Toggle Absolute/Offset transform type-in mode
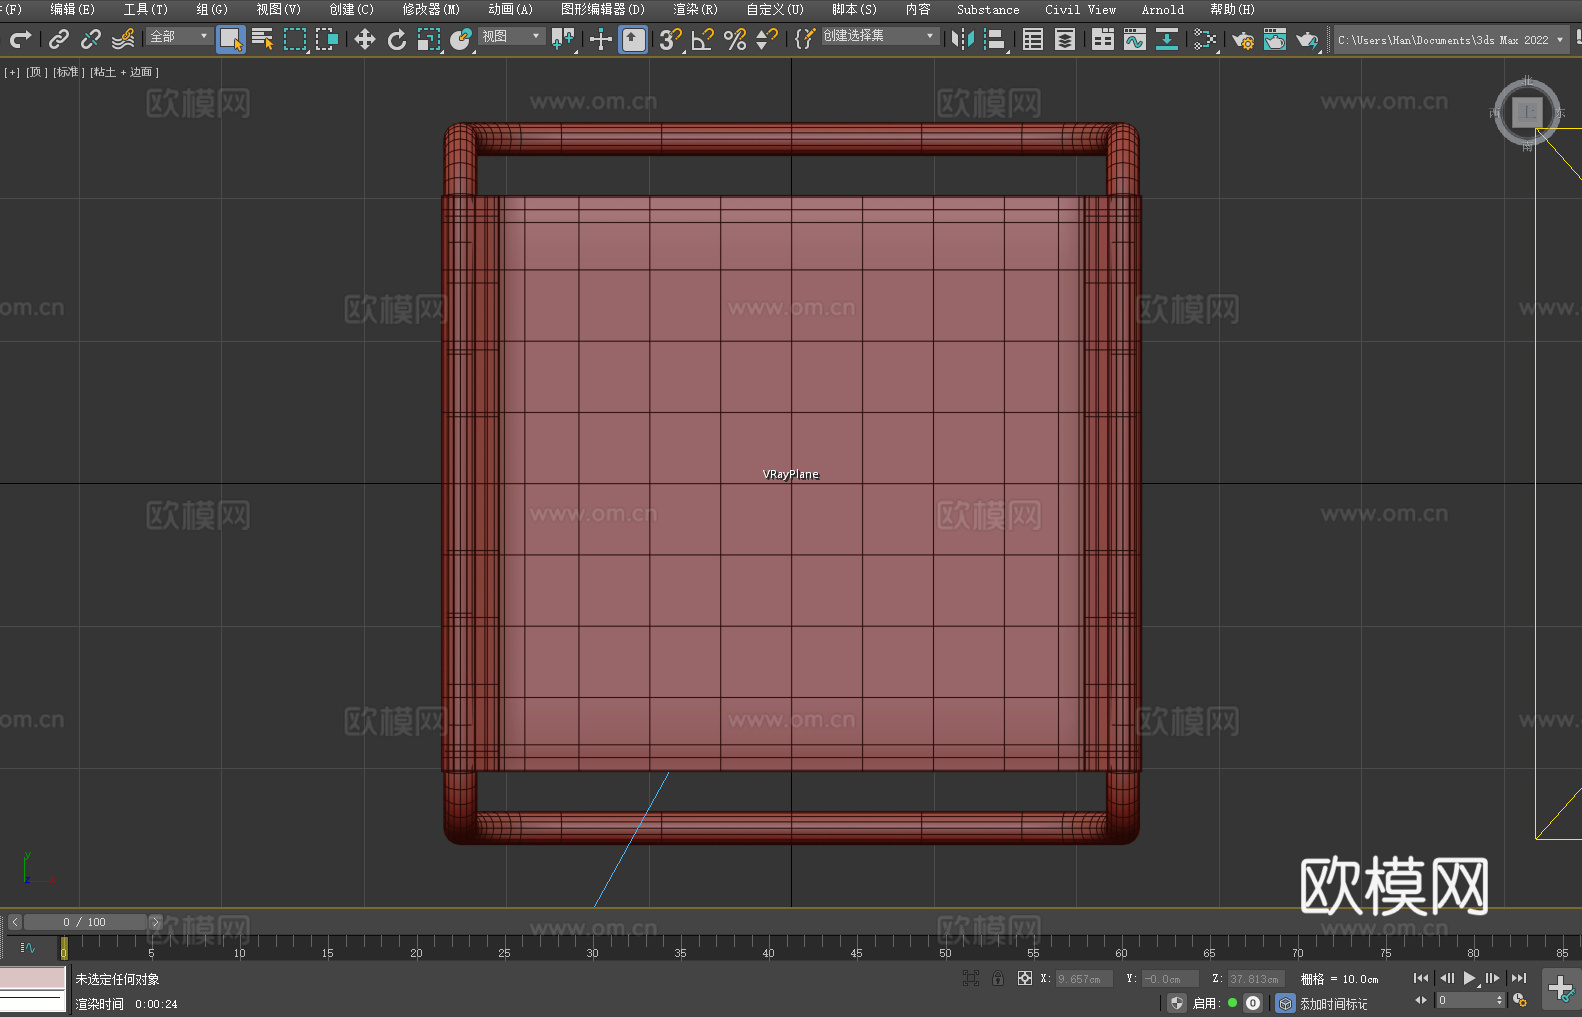The height and width of the screenshot is (1017, 1582). pyautogui.click(x=1024, y=978)
